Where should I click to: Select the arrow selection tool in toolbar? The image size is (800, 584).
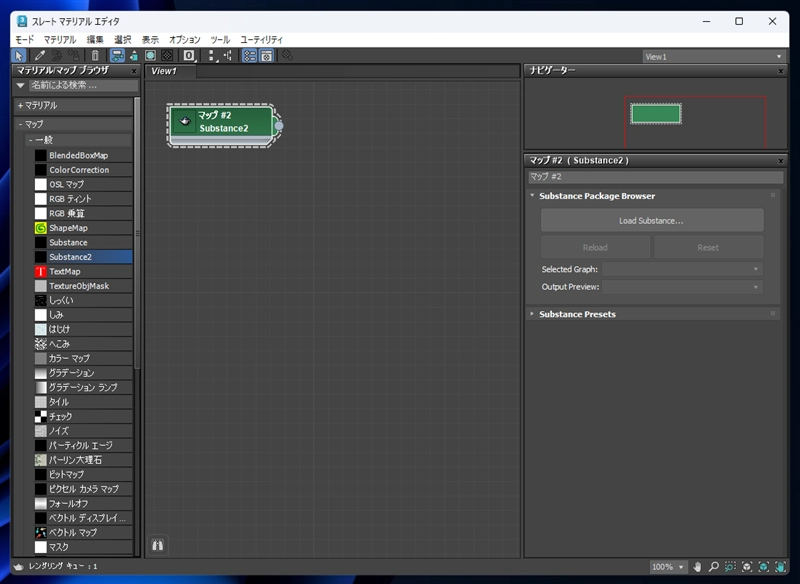20,56
